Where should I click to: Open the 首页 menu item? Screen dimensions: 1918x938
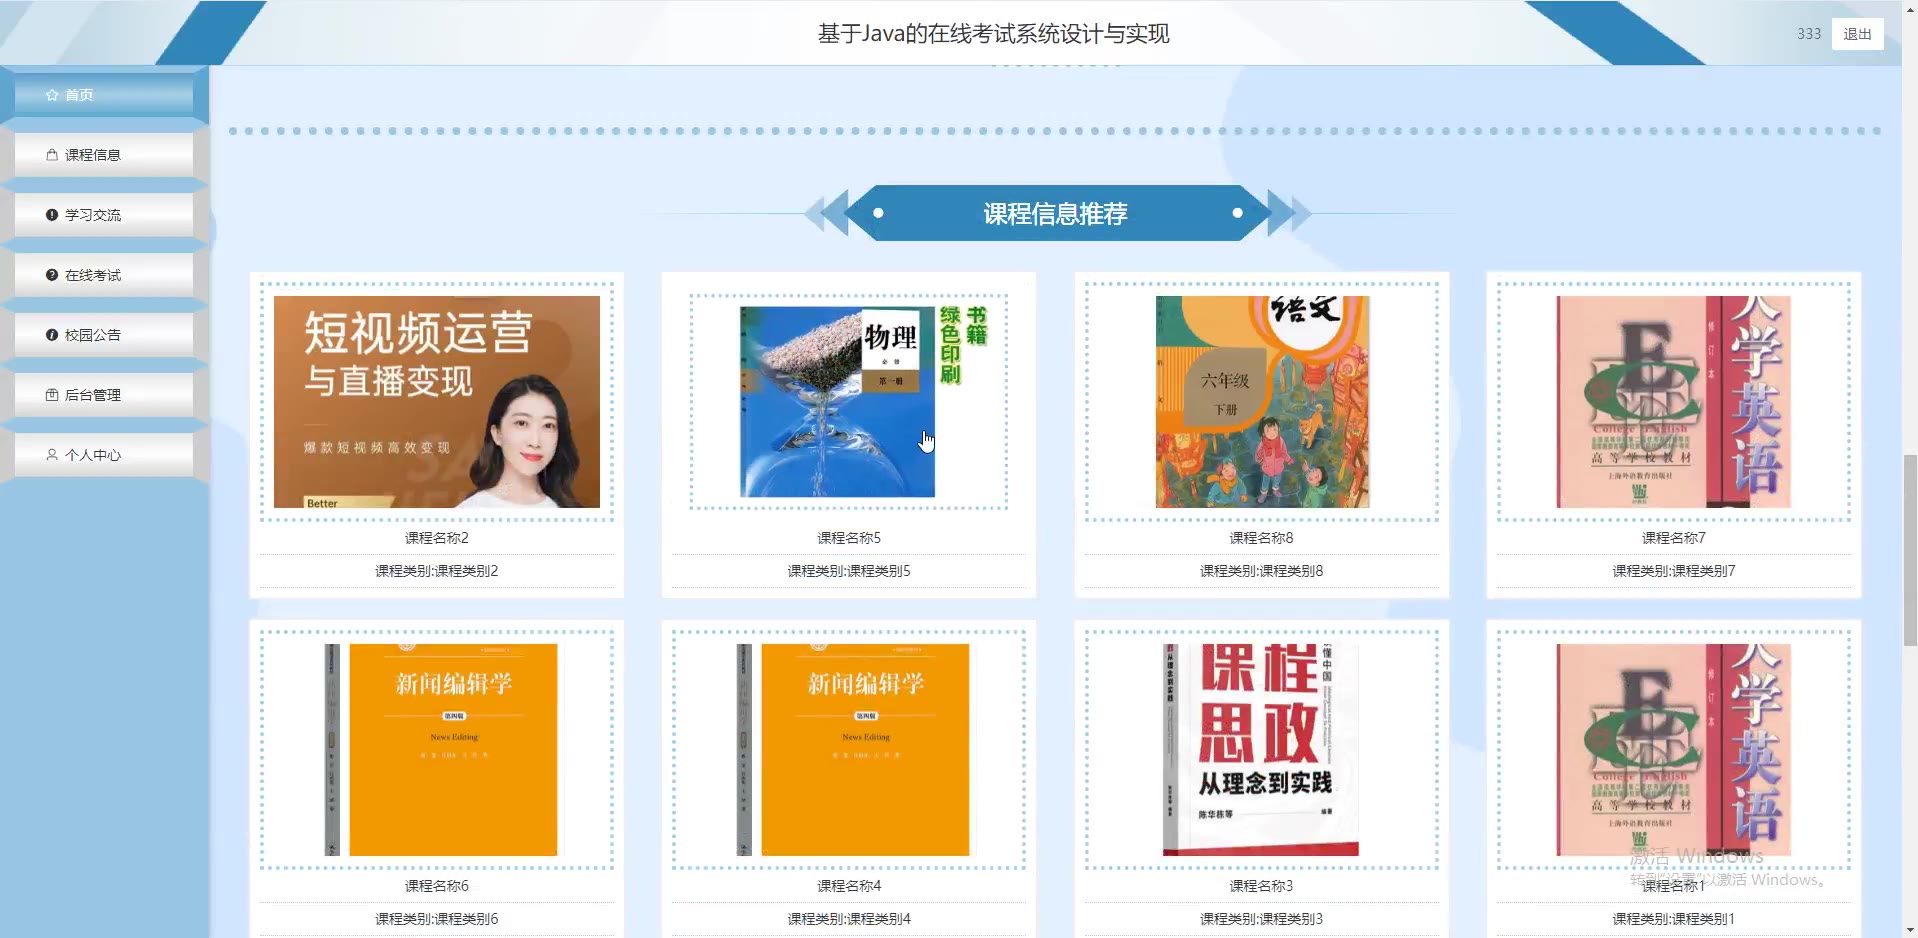click(104, 95)
